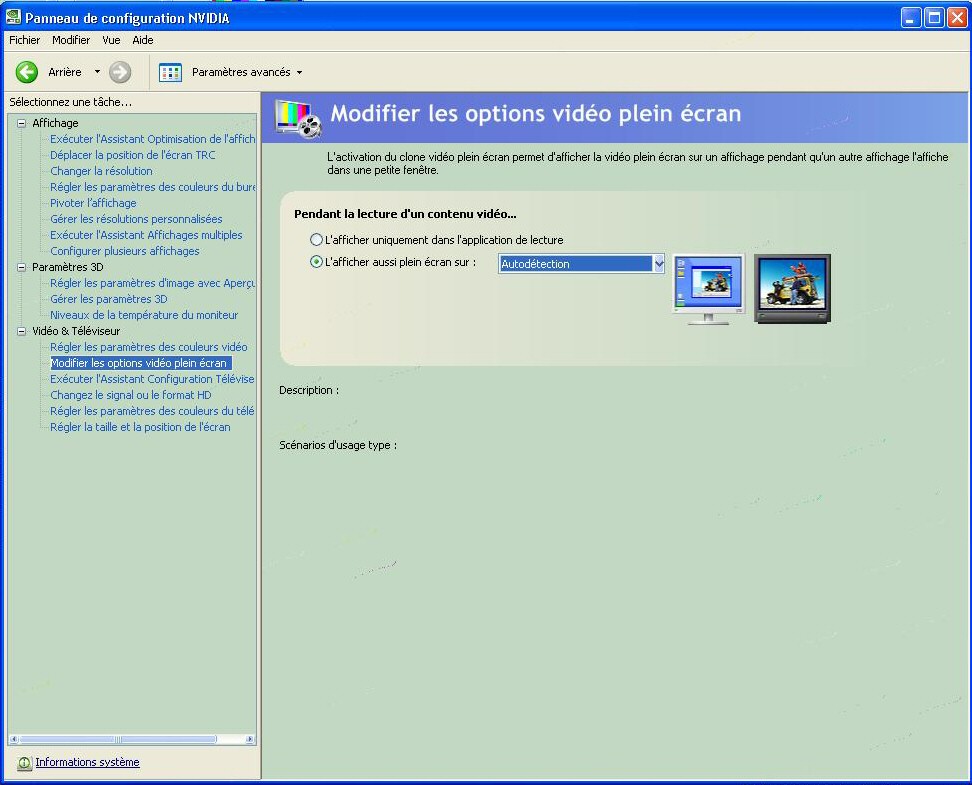972x785 pixels.
Task: Open the Vue menu
Action: [112, 40]
